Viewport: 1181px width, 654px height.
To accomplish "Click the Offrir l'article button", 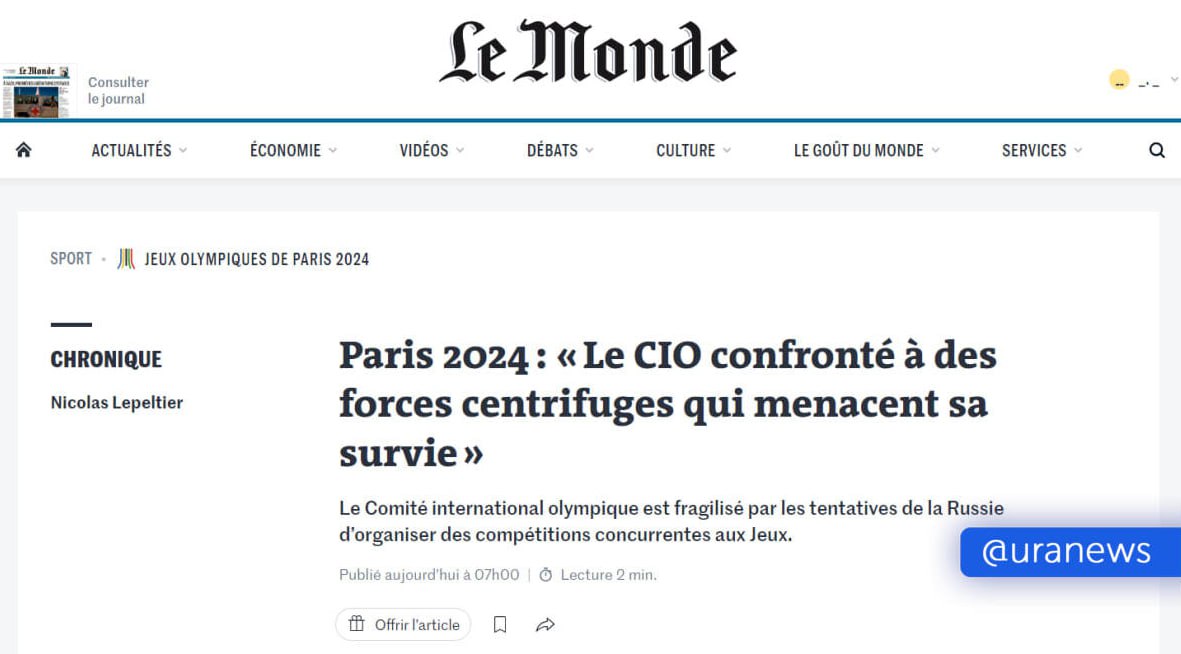I will coord(403,625).
